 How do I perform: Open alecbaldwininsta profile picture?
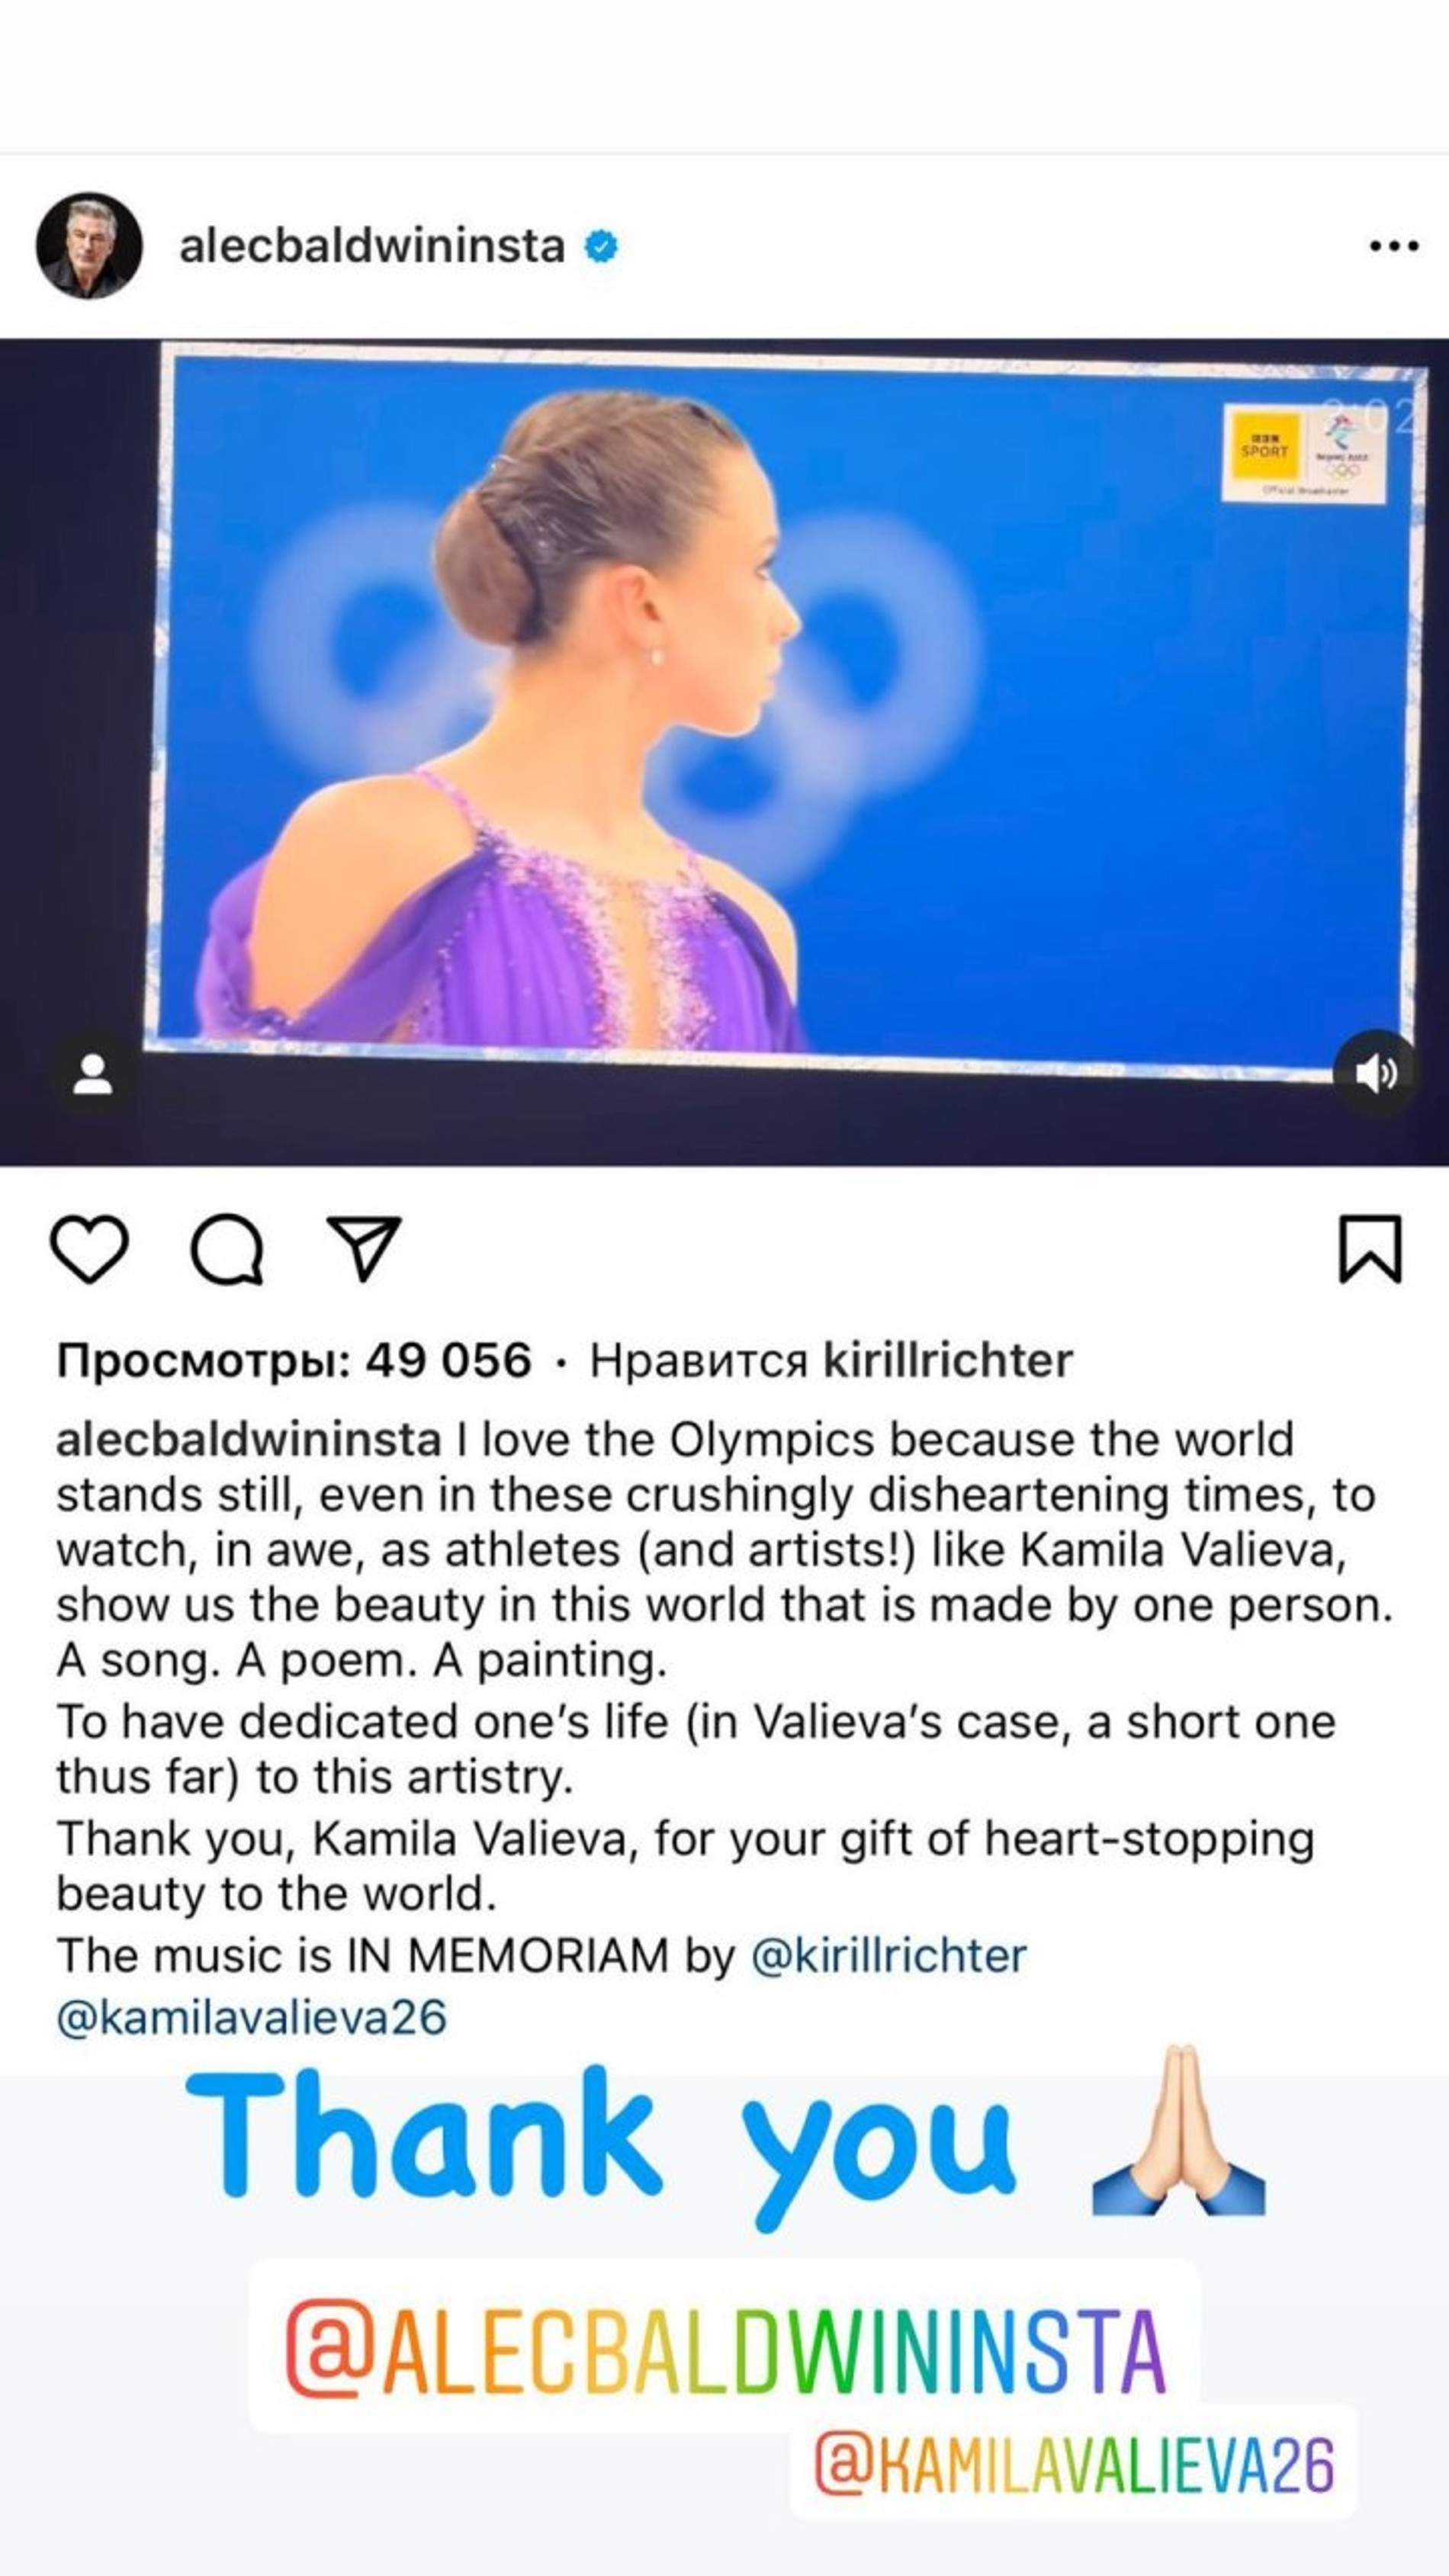pos(89,246)
